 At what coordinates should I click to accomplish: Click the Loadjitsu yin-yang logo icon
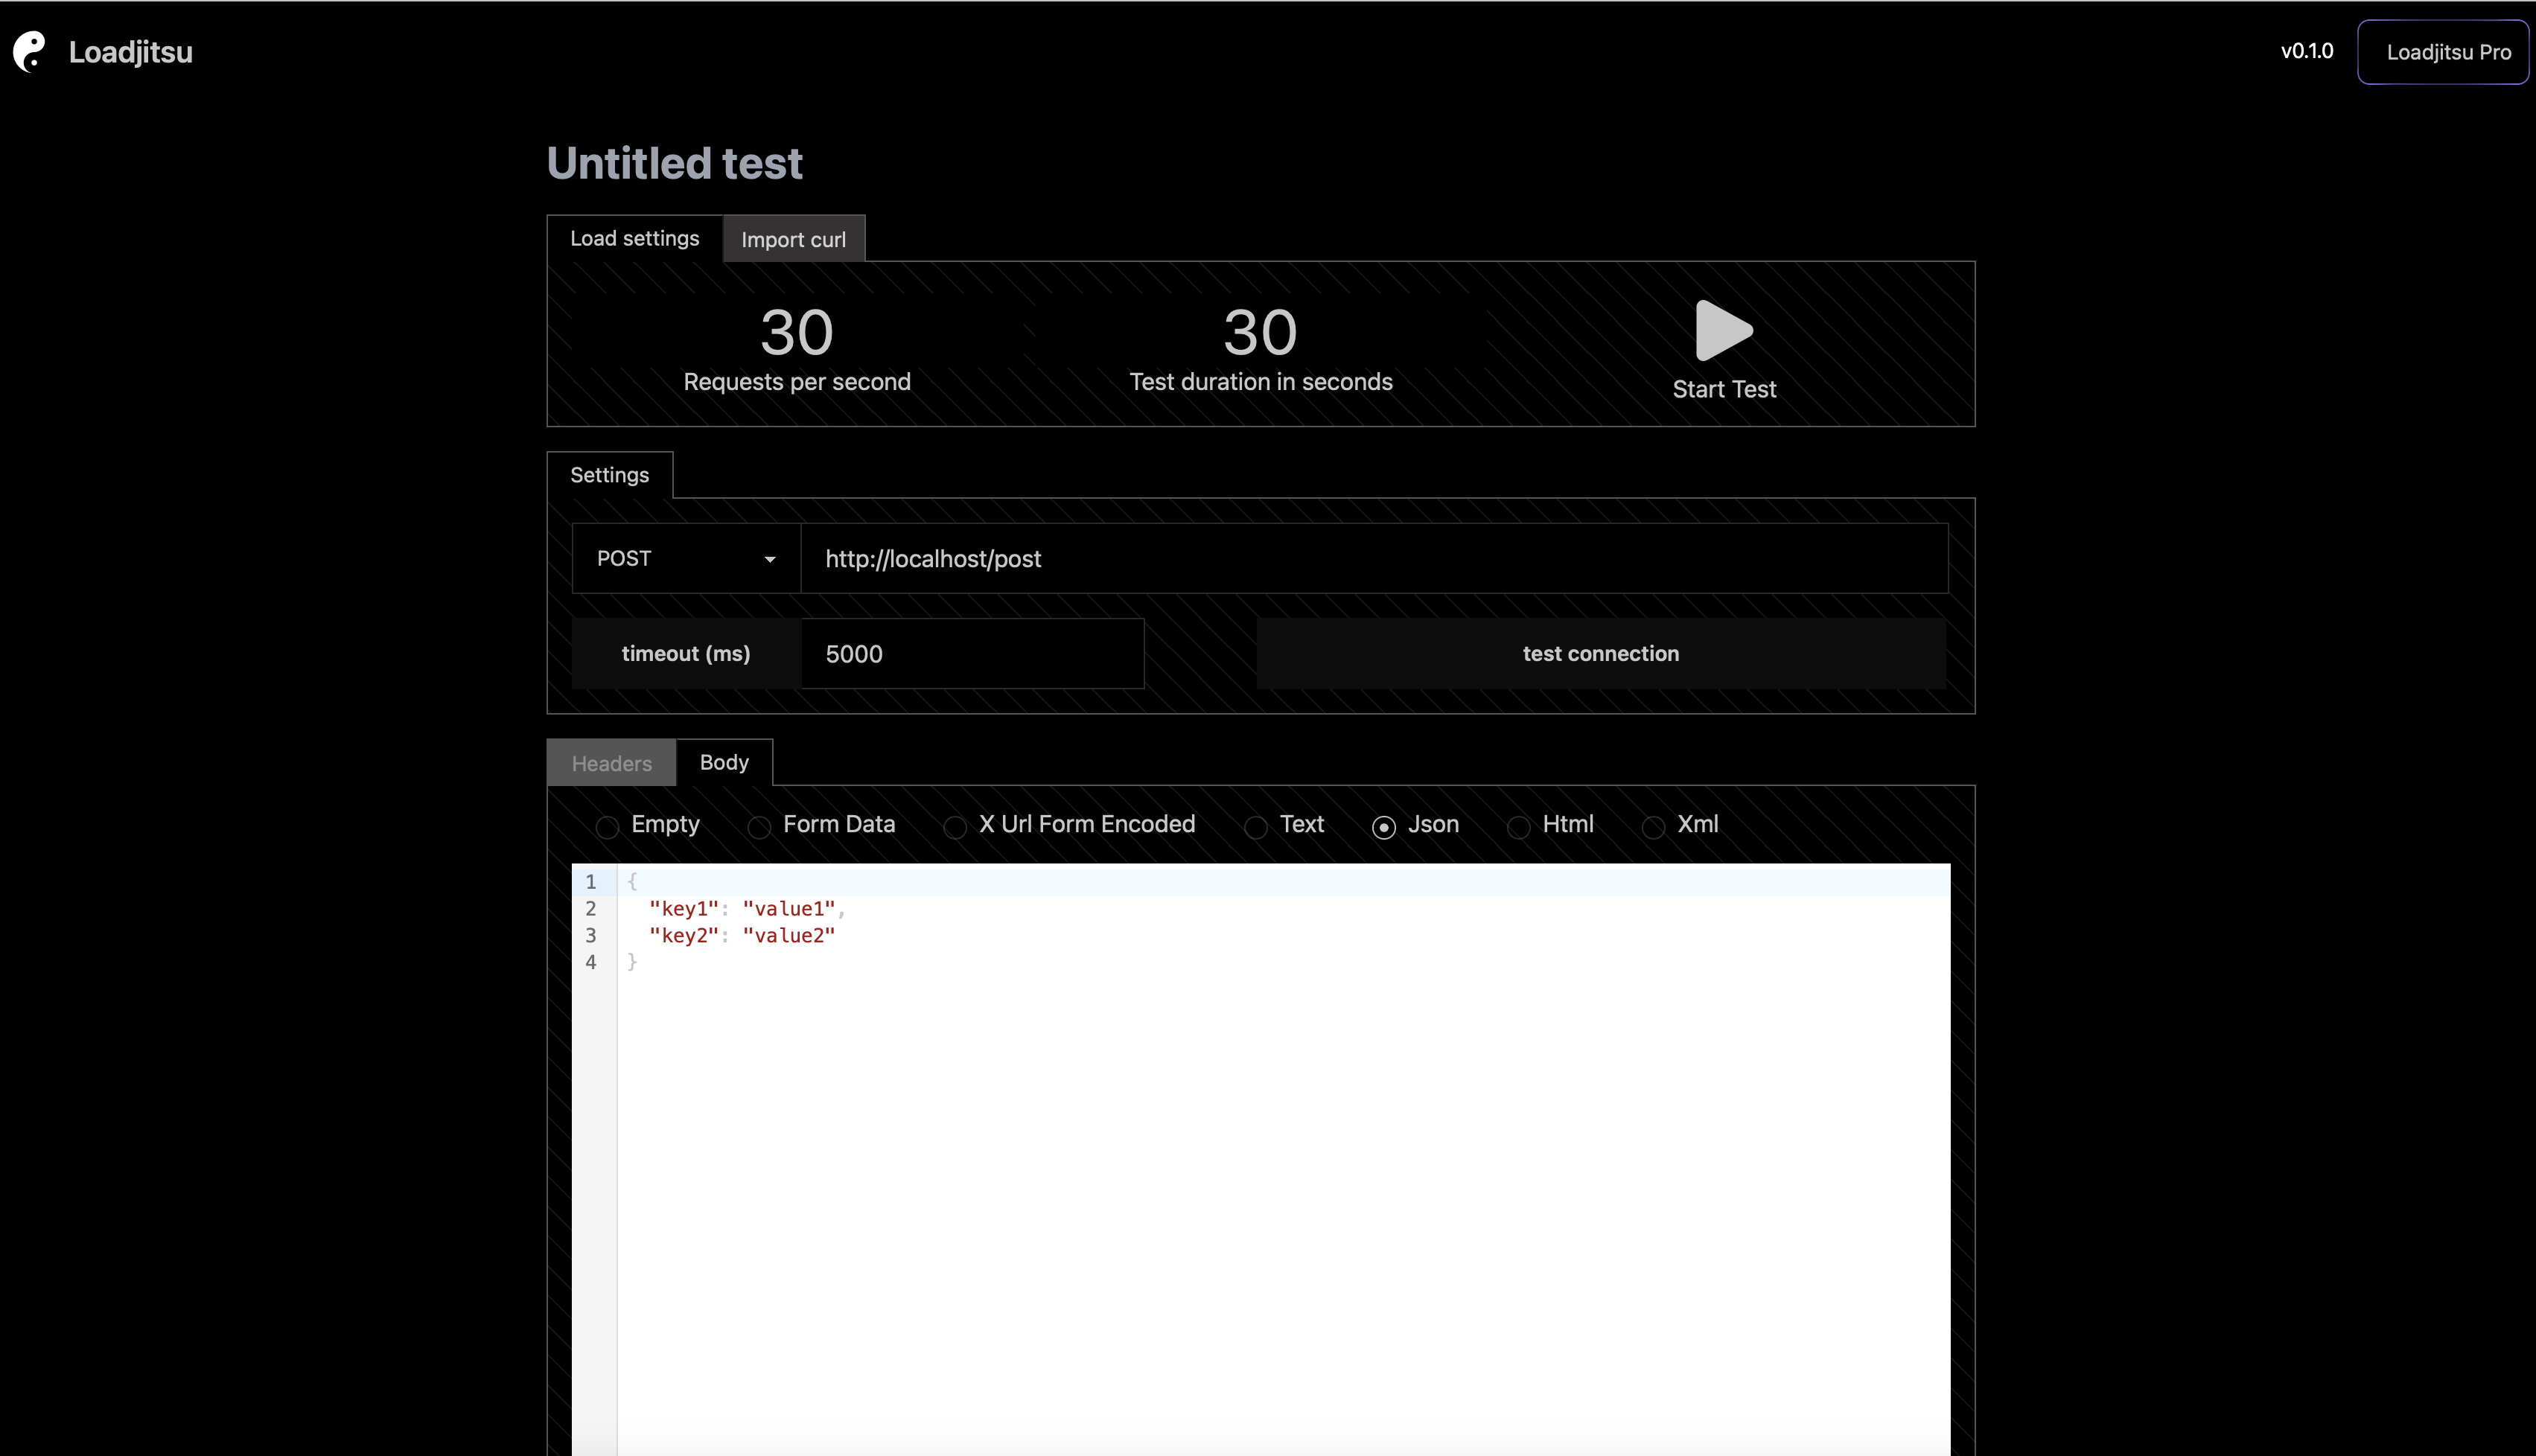click(29, 52)
